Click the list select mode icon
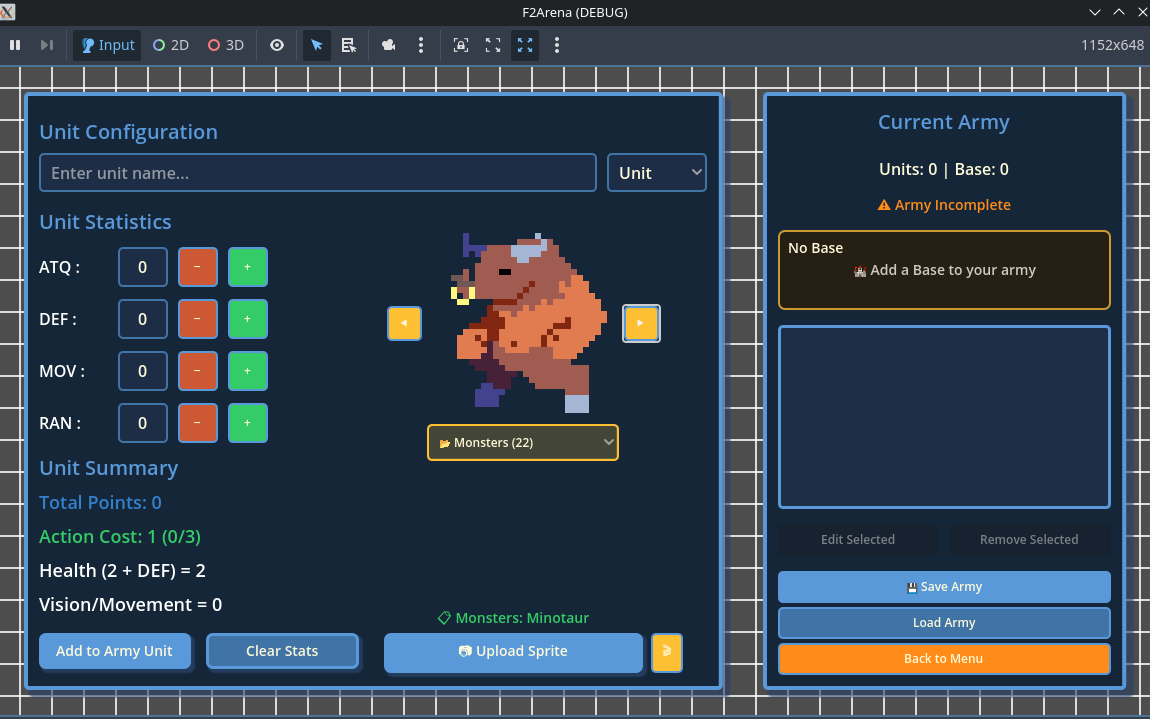This screenshot has height=720, width=1150. pyautogui.click(x=349, y=45)
